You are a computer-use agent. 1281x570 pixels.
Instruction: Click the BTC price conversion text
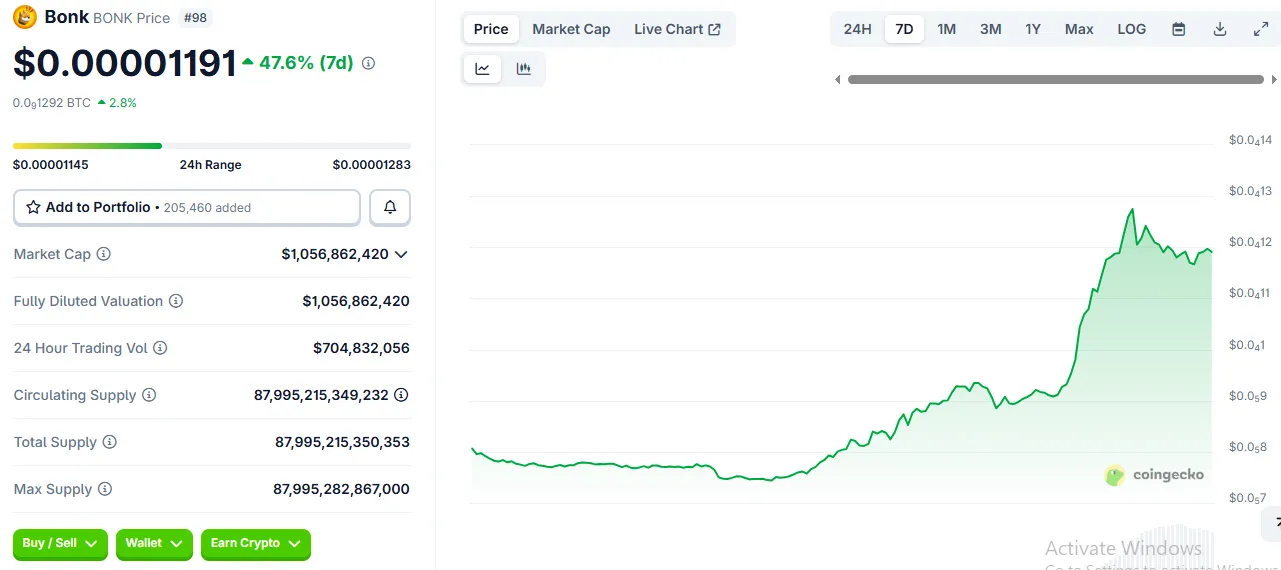[52, 102]
